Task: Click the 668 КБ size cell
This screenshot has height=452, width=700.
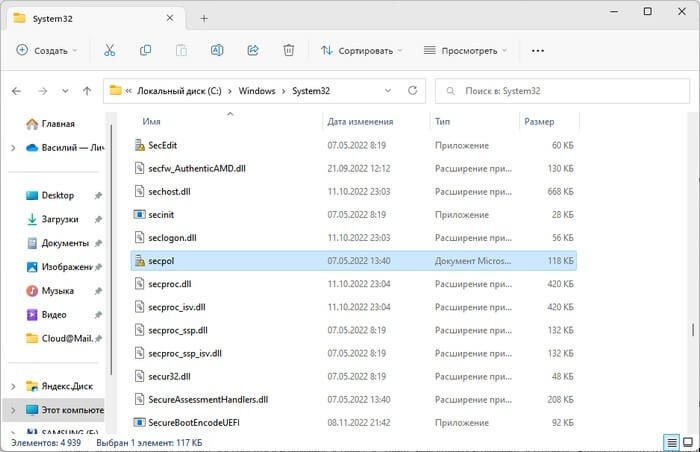Action: point(561,191)
